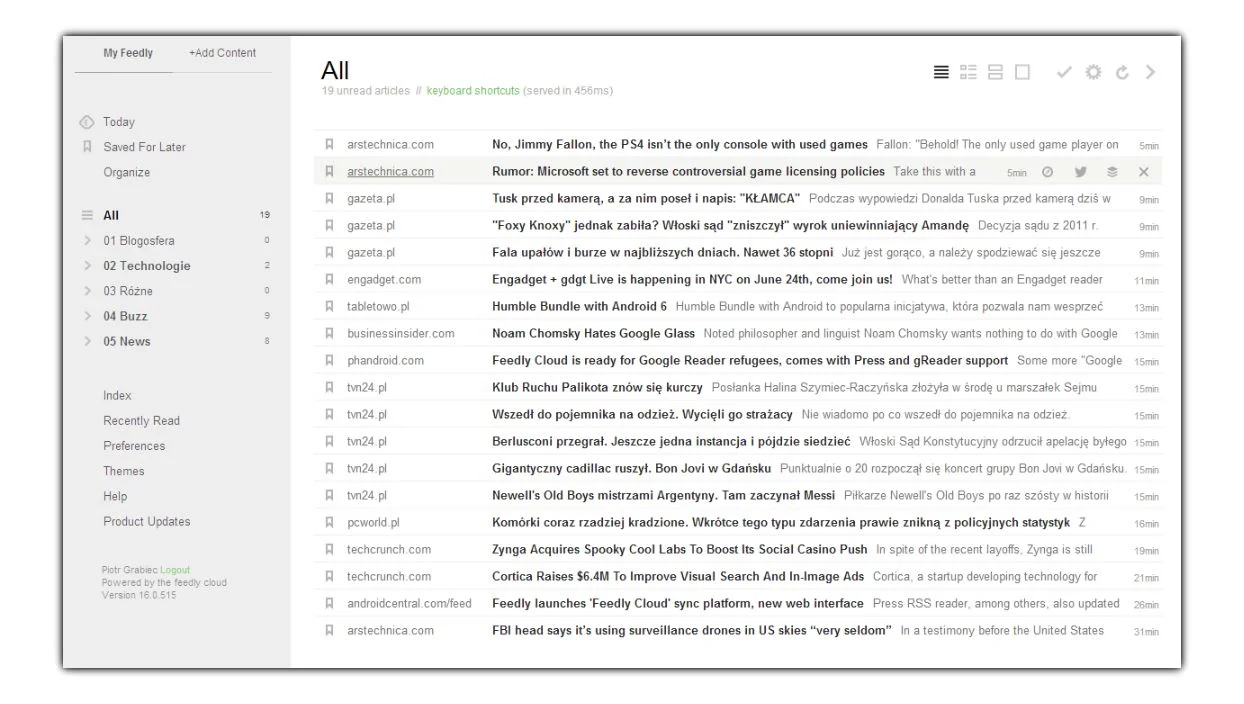Switch to the Titles-only view layout

[940, 71]
